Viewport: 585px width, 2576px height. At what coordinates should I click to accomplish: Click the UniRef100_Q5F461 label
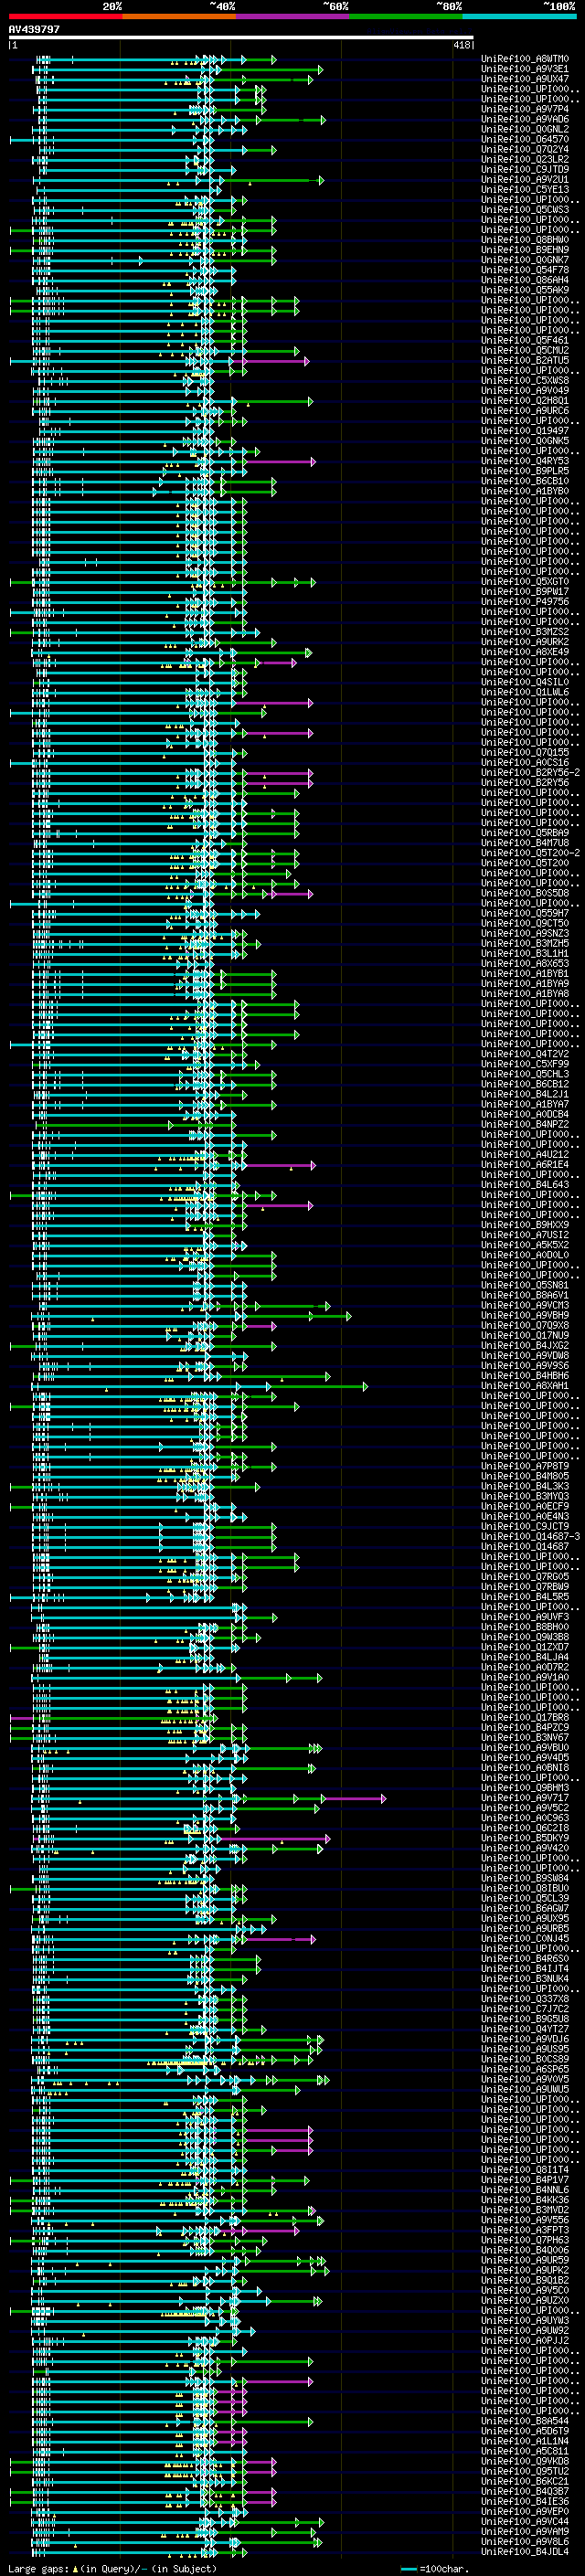tap(525, 340)
